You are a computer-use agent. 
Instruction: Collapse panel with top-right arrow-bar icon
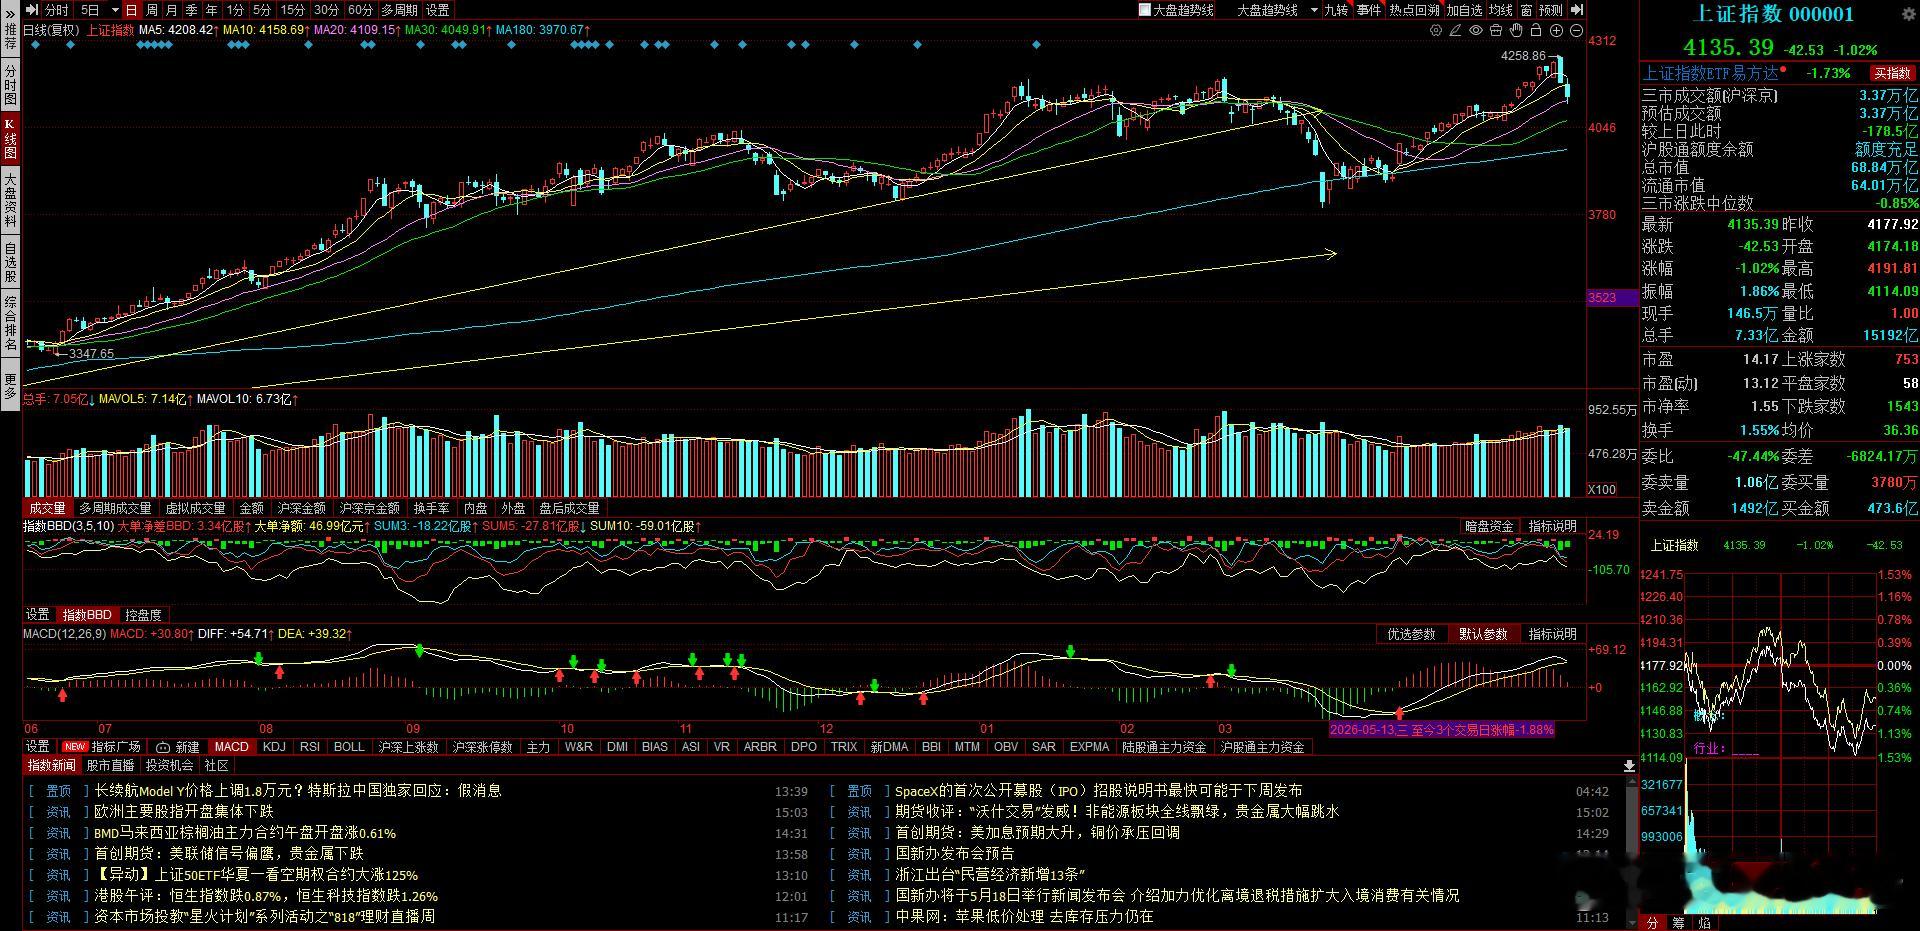click(x=1577, y=10)
